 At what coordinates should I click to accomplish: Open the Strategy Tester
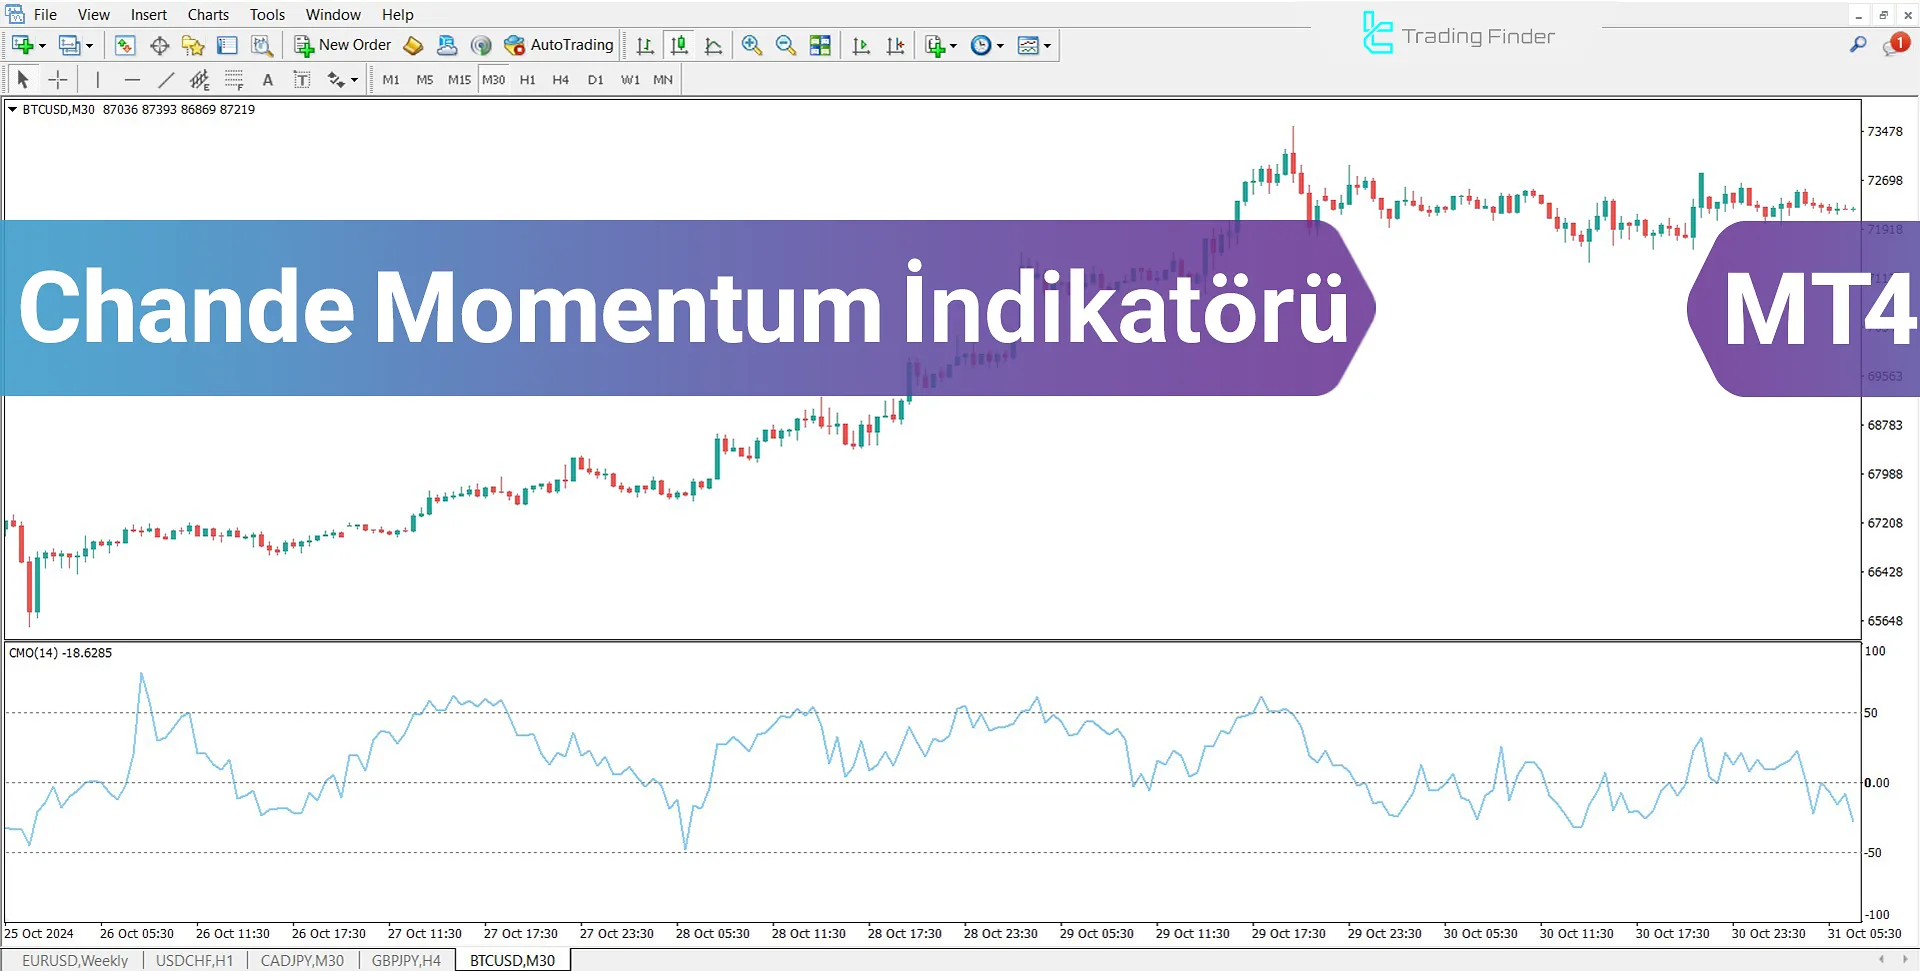[261, 45]
